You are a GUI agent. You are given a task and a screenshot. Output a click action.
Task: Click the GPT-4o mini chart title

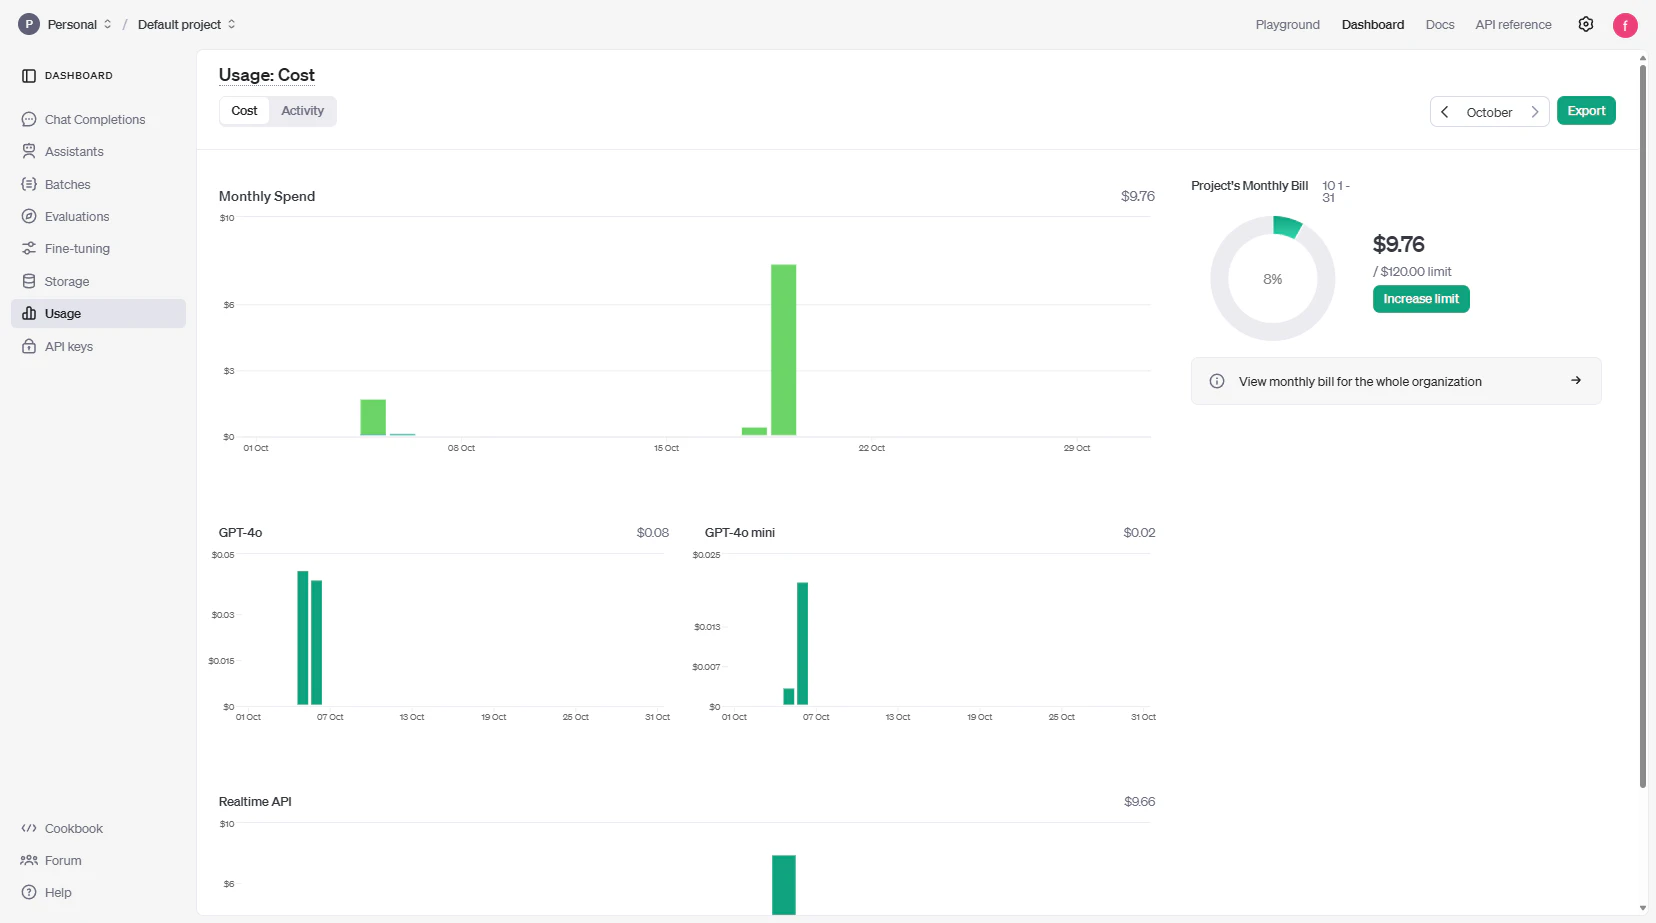740,533
